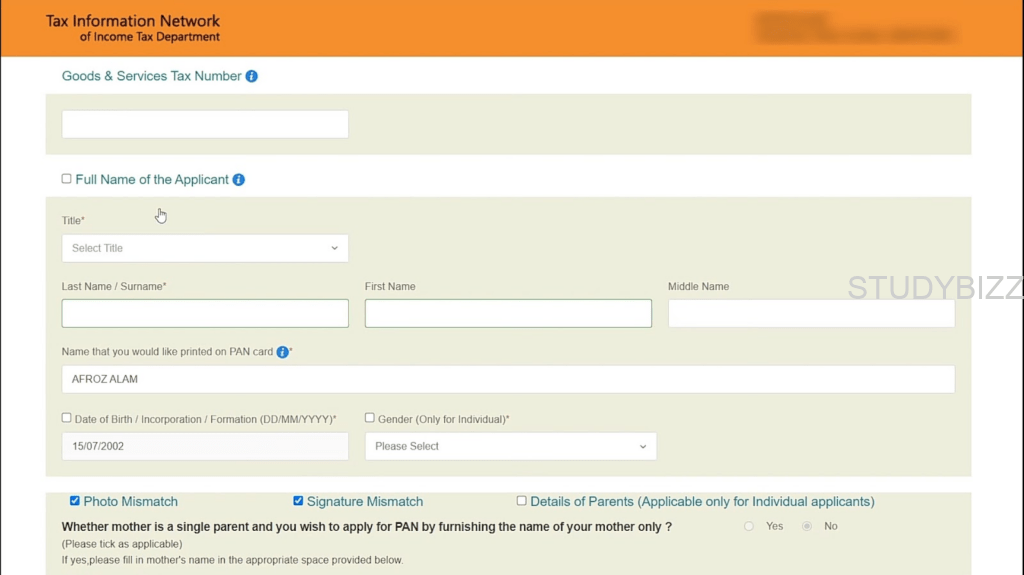Focus the First Name input box
This screenshot has height=575, width=1024.
click(508, 313)
